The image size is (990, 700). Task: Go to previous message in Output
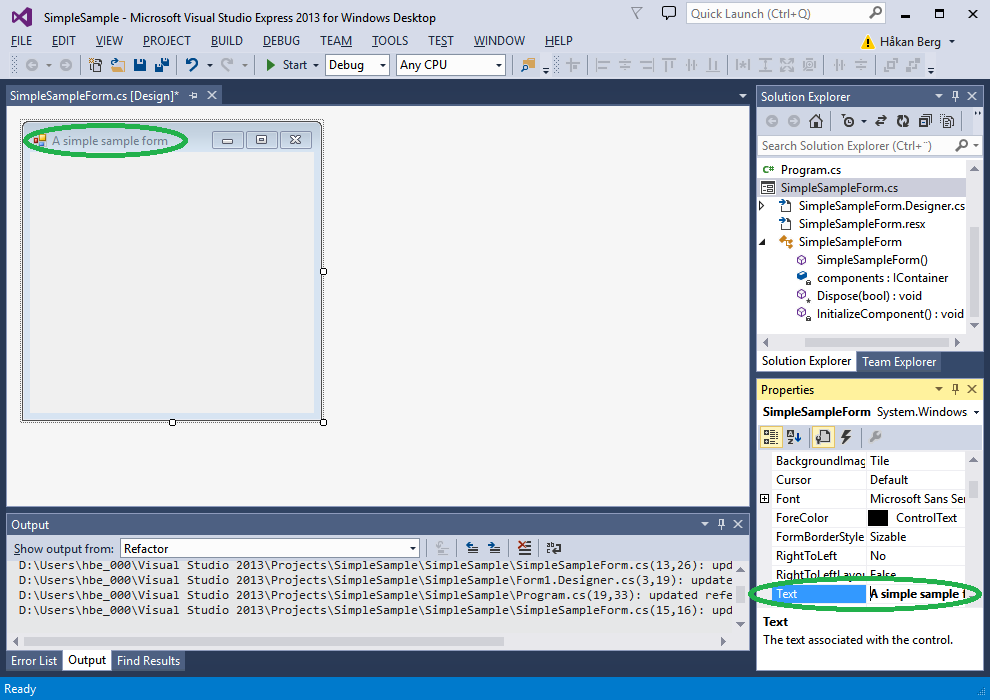[472, 548]
